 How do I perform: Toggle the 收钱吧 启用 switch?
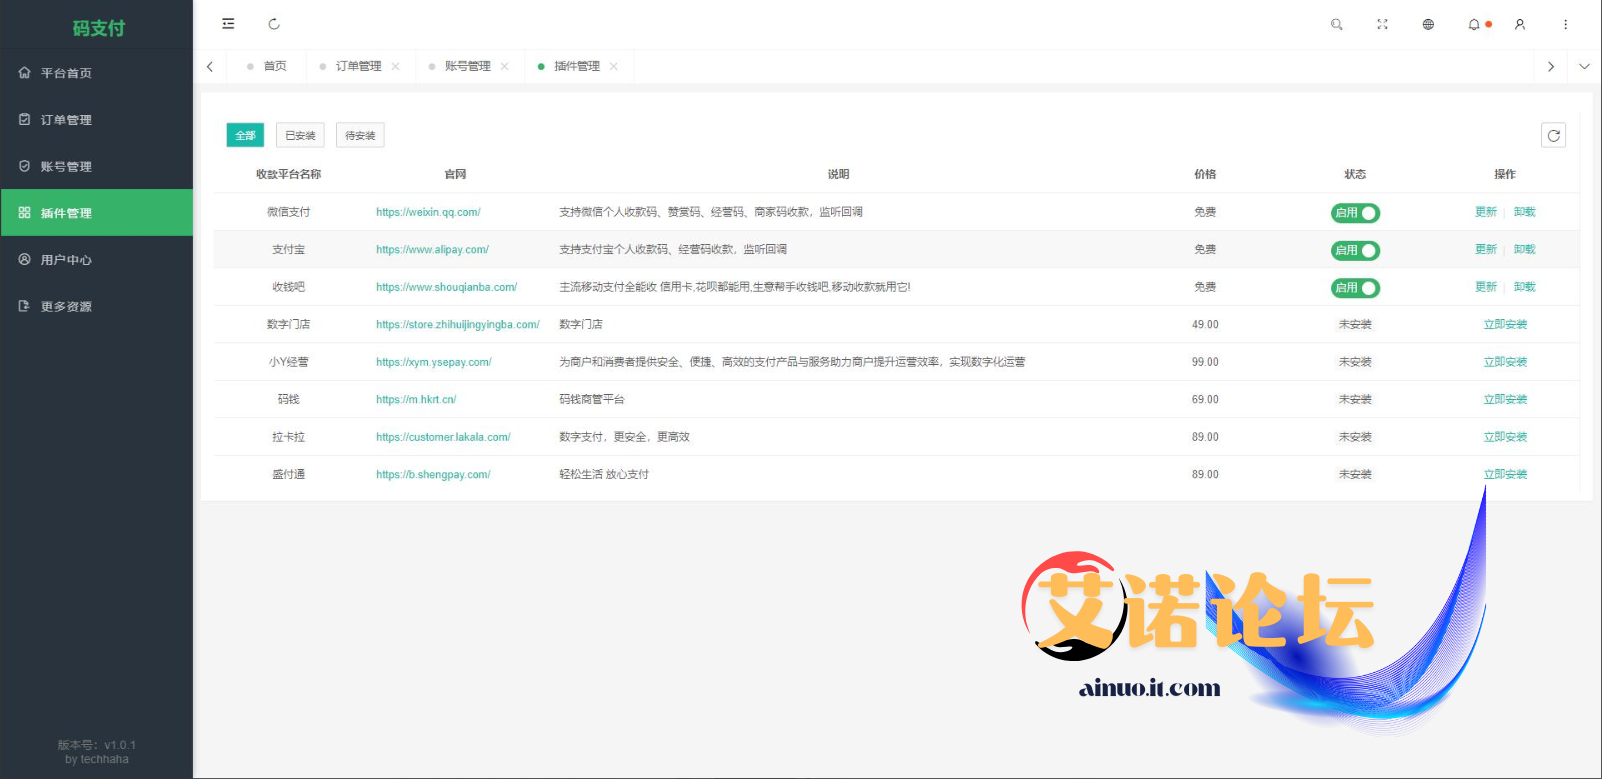(1355, 288)
